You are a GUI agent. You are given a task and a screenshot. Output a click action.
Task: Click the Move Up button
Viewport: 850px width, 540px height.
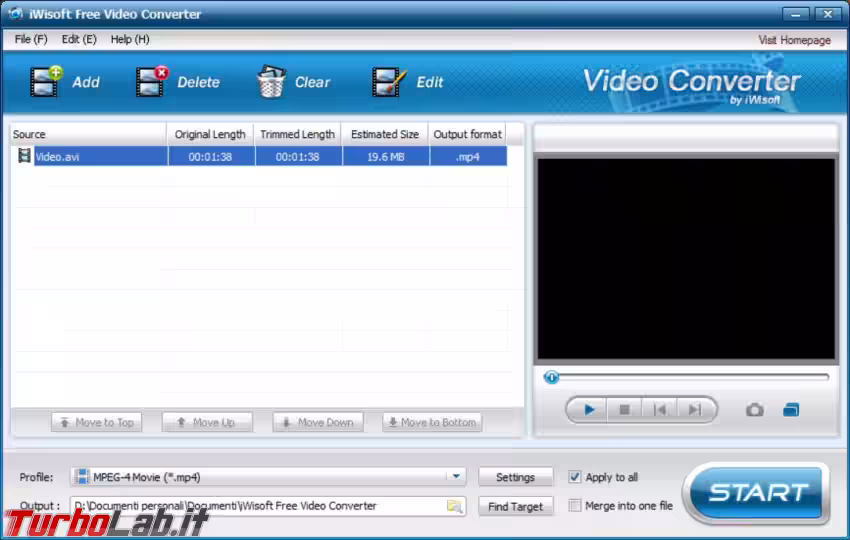click(207, 422)
